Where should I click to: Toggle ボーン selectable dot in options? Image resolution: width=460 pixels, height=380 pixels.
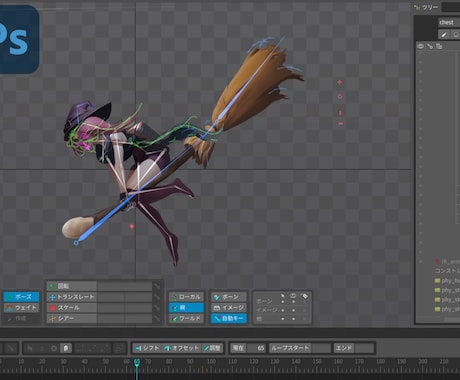[283, 302]
